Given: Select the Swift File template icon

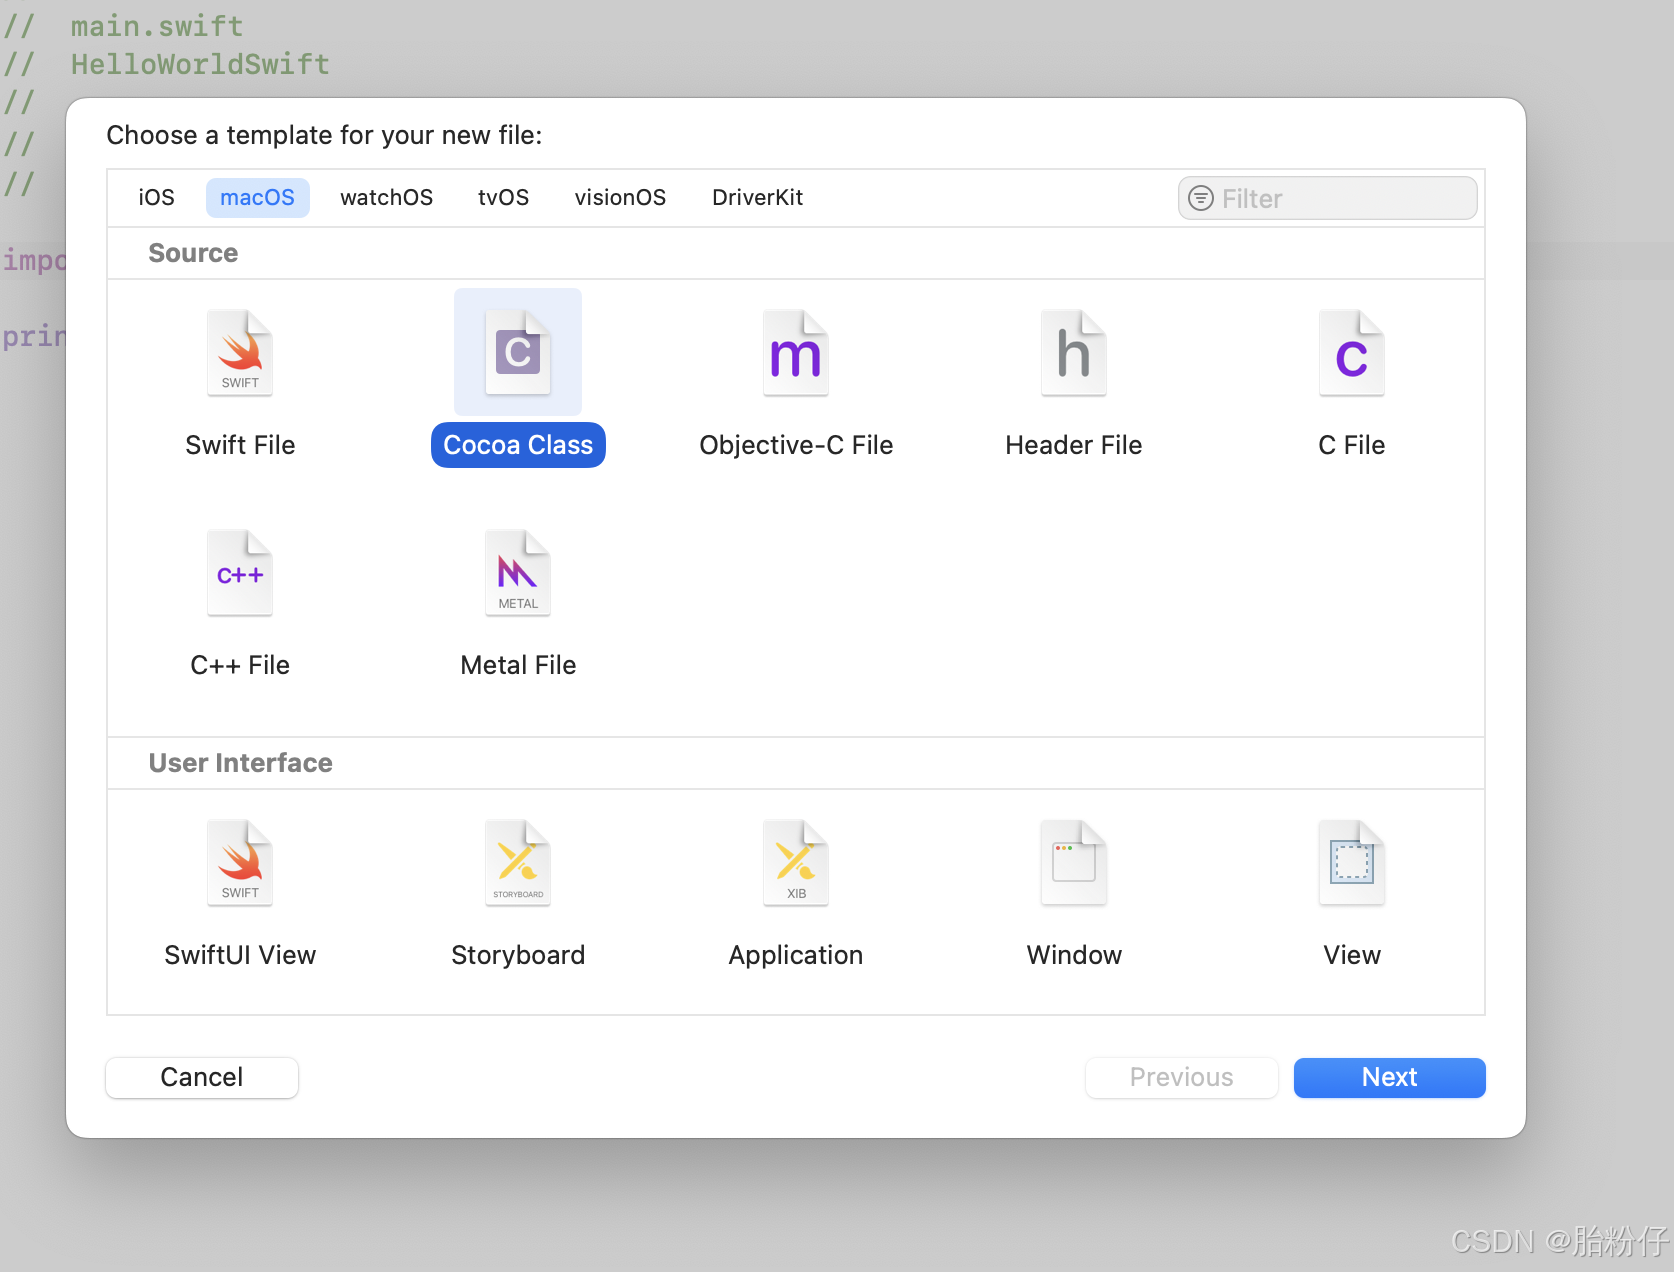Looking at the screenshot, I should [x=240, y=353].
